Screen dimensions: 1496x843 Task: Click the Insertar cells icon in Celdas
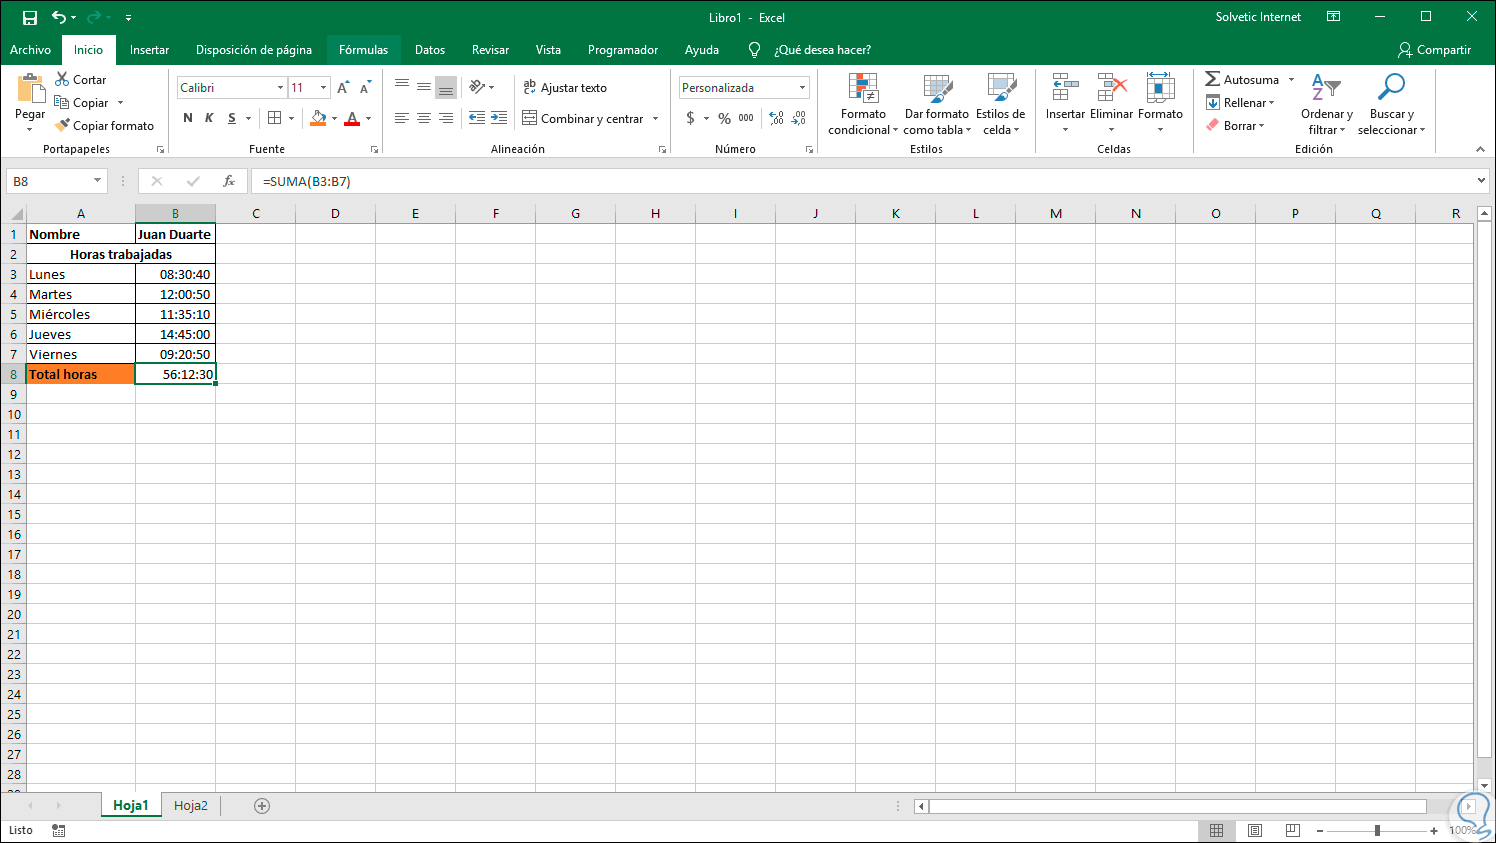pos(1065,88)
